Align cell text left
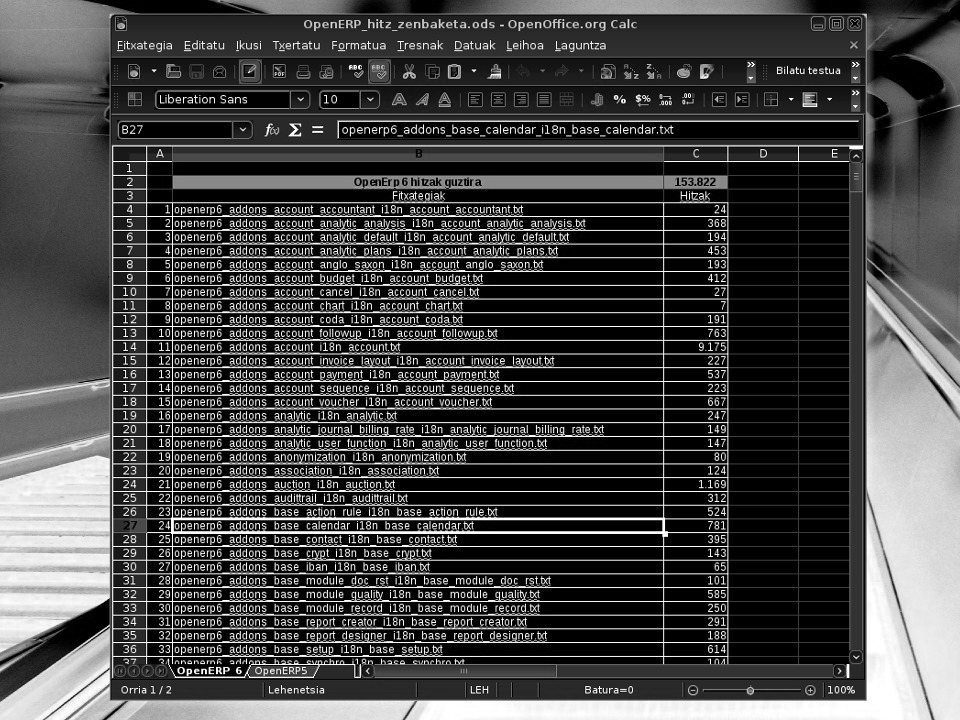Image resolution: width=960 pixels, height=720 pixels. [x=475, y=99]
